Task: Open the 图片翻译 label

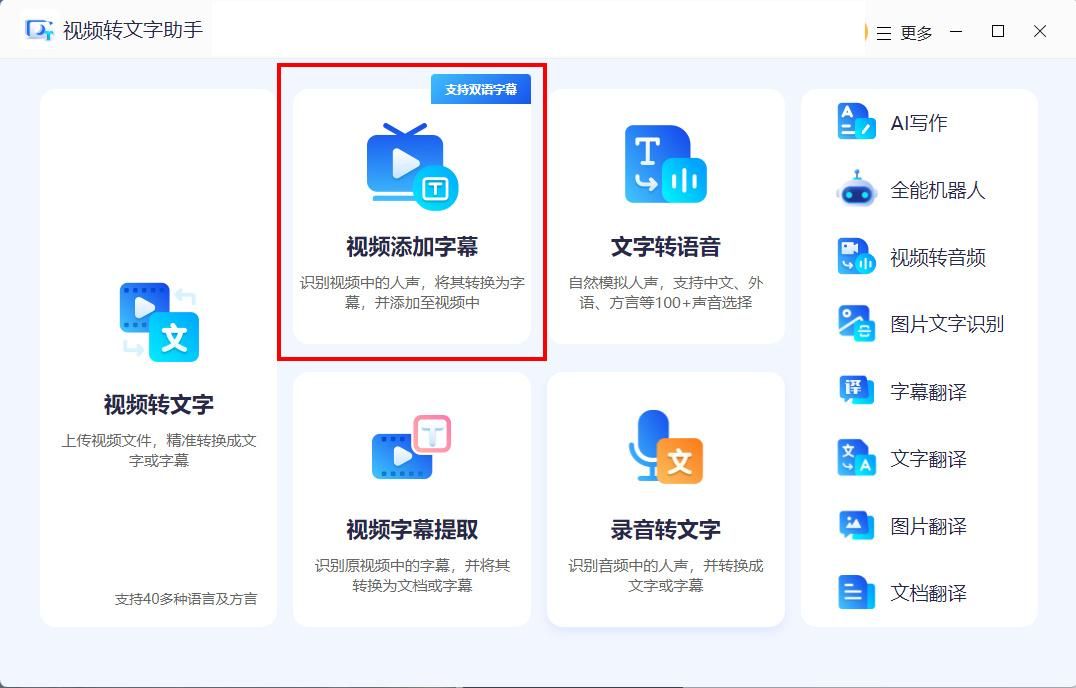Action: tap(928, 526)
